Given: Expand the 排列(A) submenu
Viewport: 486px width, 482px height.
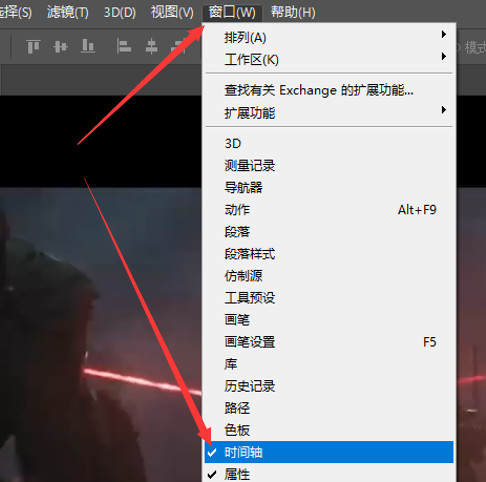Looking at the screenshot, I should (x=329, y=37).
